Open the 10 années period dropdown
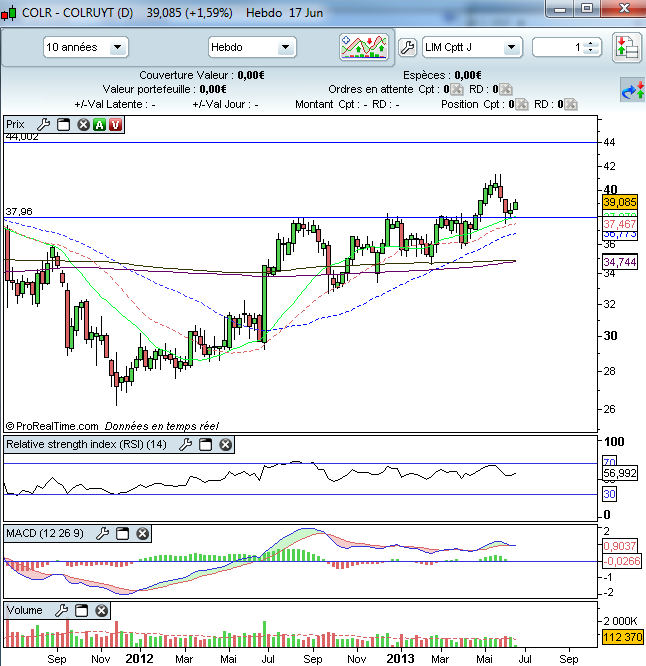 85,47
